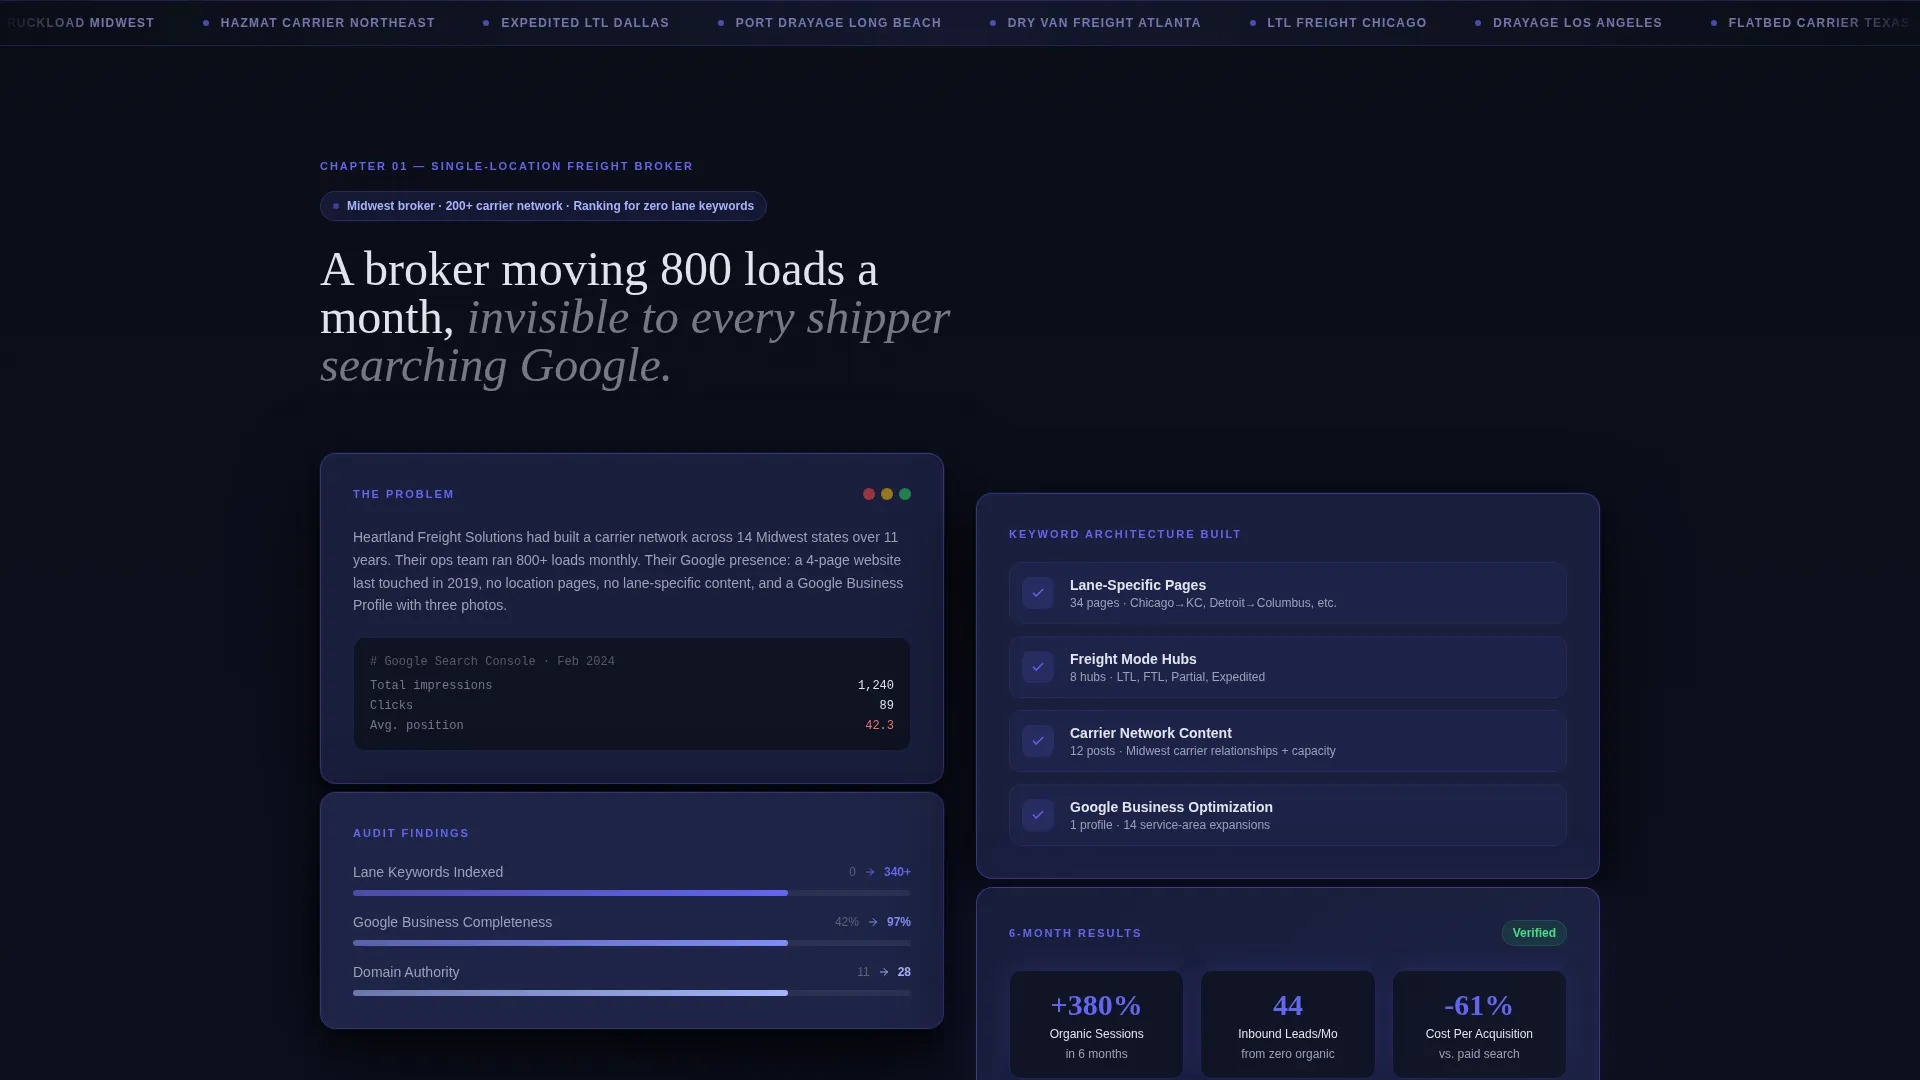
Task: Click the Lane-Specific Pages title
Action: 1138,585
